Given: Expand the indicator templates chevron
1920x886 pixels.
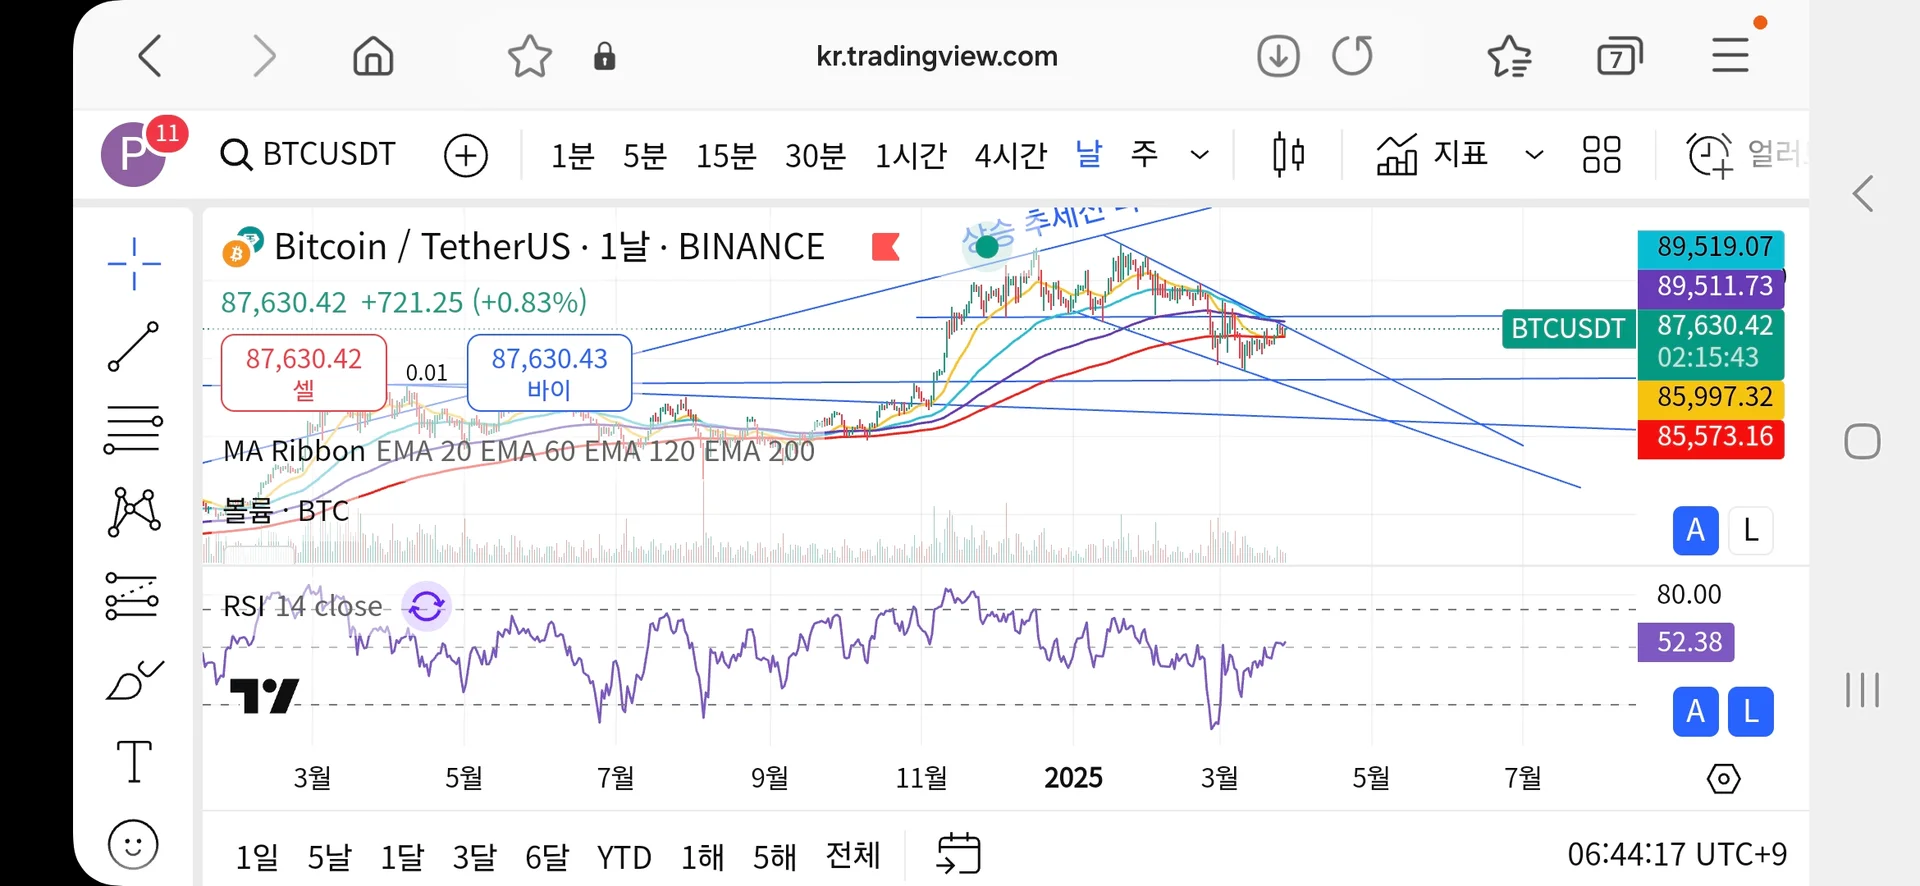Looking at the screenshot, I should (x=1534, y=155).
